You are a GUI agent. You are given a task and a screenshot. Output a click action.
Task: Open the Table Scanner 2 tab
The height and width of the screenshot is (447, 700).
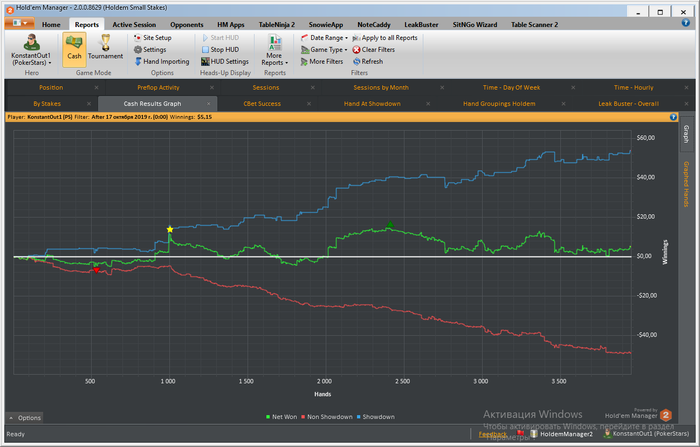pos(534,25)
